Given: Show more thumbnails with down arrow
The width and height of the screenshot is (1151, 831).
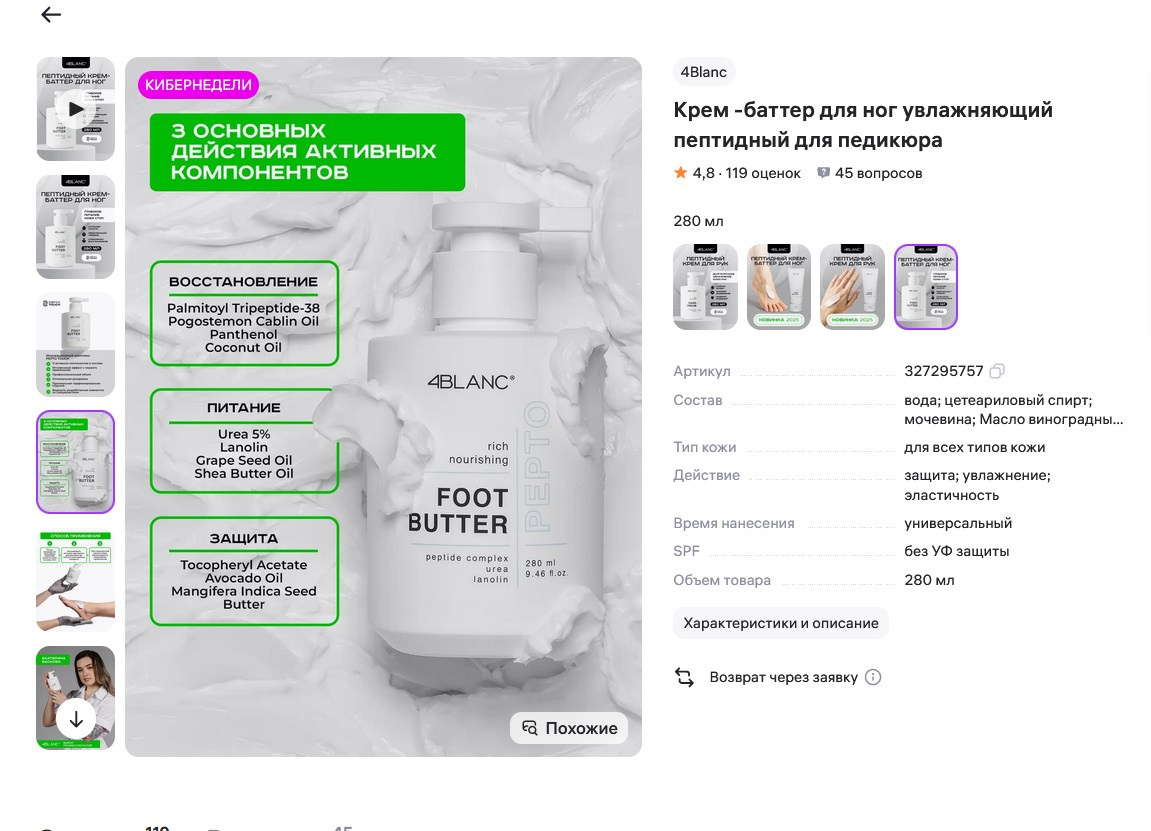Looking at the screenshot, I should click(76, 719).
